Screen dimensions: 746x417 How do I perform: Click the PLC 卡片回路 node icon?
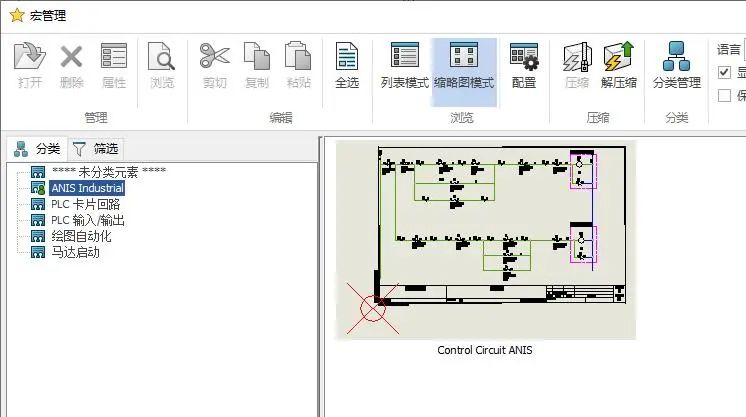coord(38,204)
